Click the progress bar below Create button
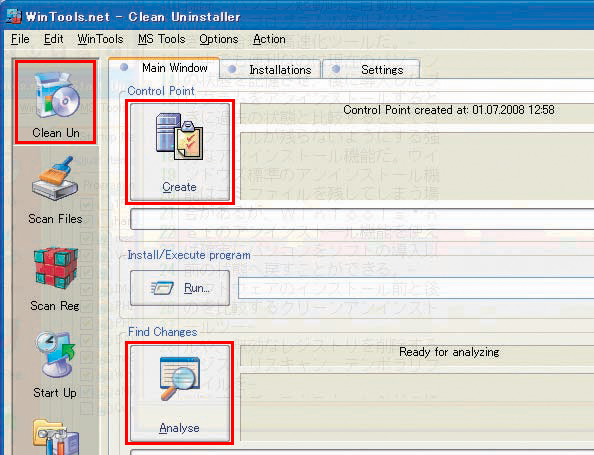 (x=362, y=219)
